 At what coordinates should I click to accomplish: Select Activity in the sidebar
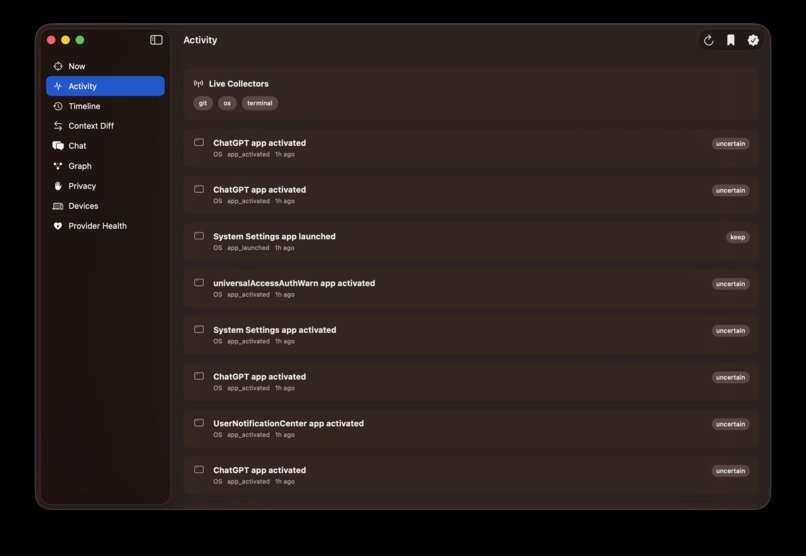(105, 86)
